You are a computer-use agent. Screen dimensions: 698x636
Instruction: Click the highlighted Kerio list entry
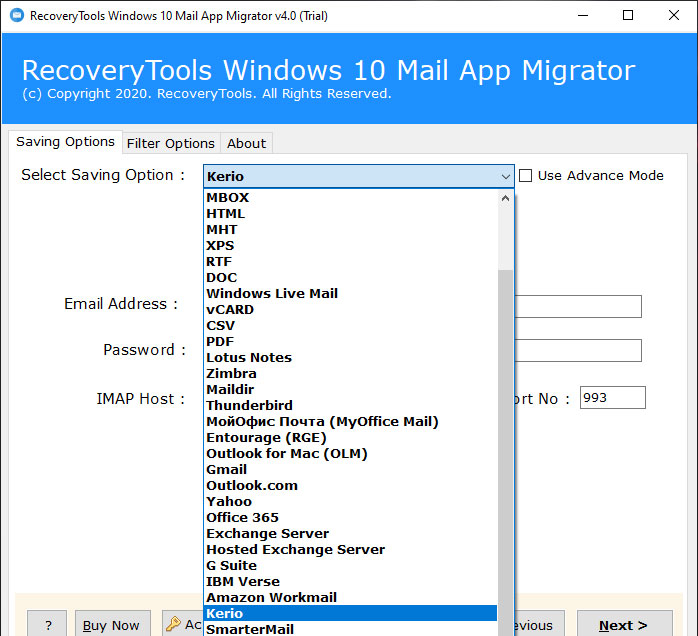pos(351,614)
